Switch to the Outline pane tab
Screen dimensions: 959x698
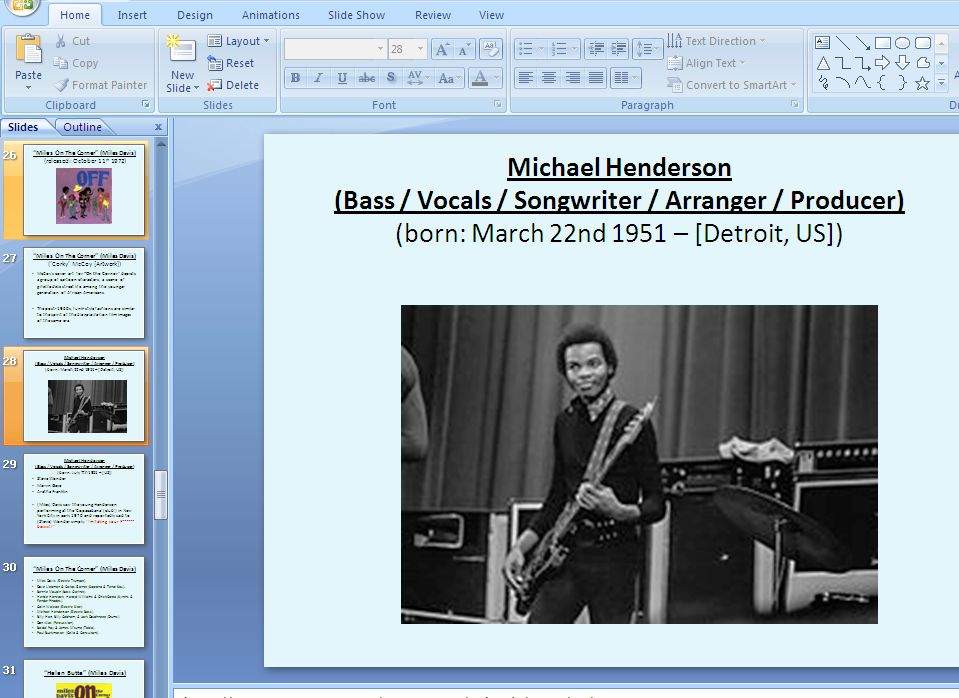[x=82, y=127]
